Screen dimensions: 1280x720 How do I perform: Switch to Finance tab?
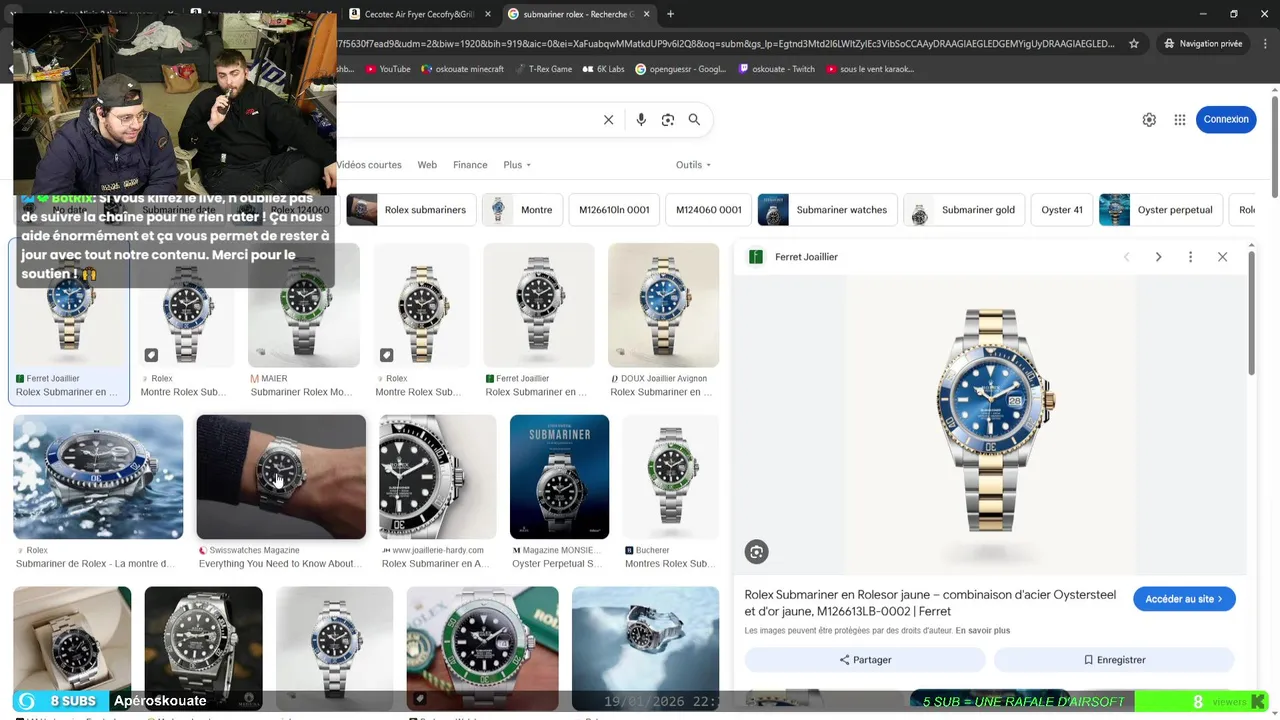click(470, 165)
